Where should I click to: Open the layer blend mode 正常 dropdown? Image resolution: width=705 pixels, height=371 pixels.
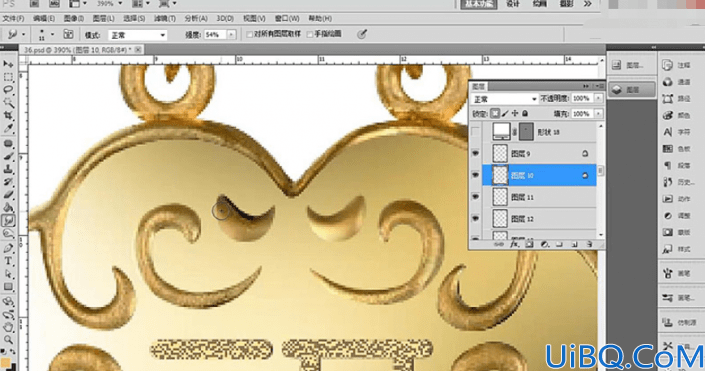click(x=504, y=99)
